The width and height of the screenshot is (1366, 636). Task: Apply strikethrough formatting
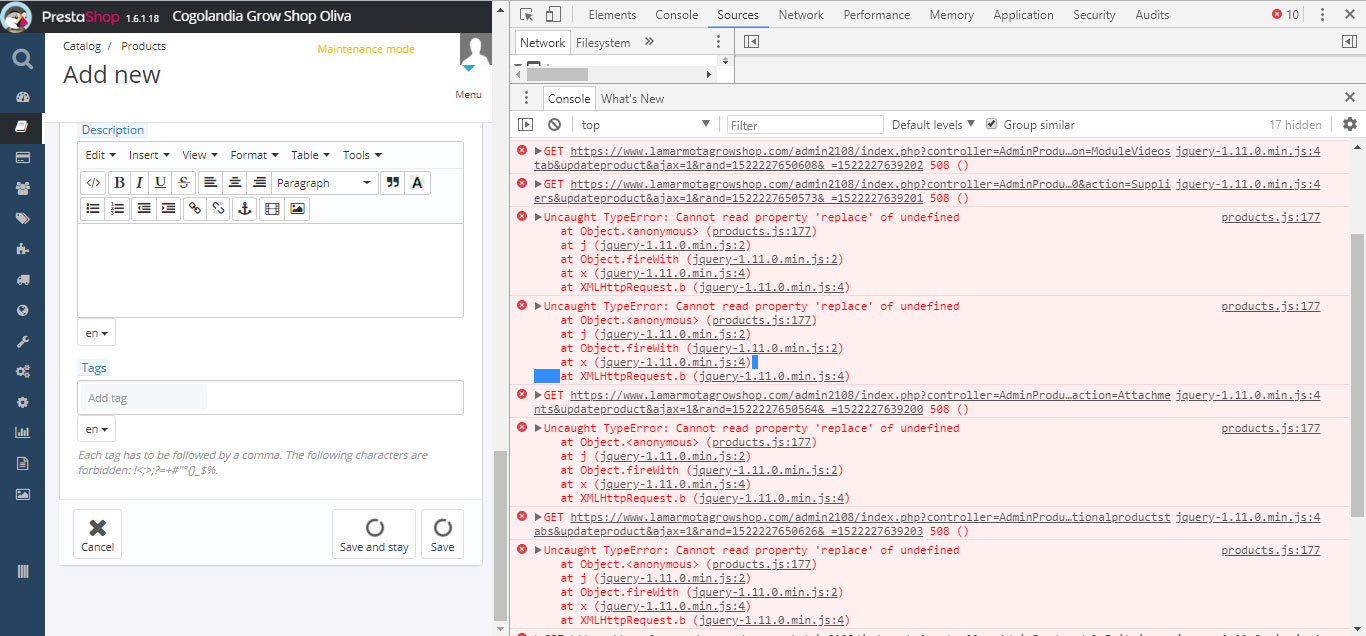(183, 183)
